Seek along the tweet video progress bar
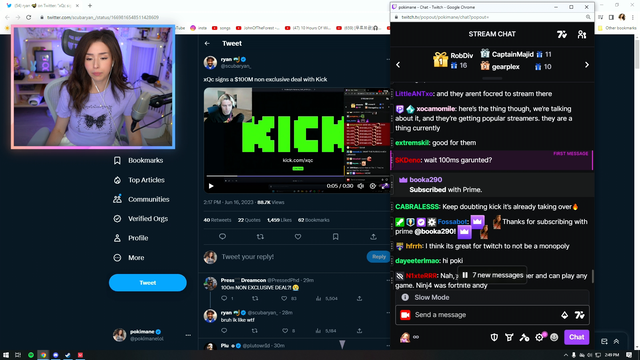Screen dimensions: 640x360 [275, 176]
